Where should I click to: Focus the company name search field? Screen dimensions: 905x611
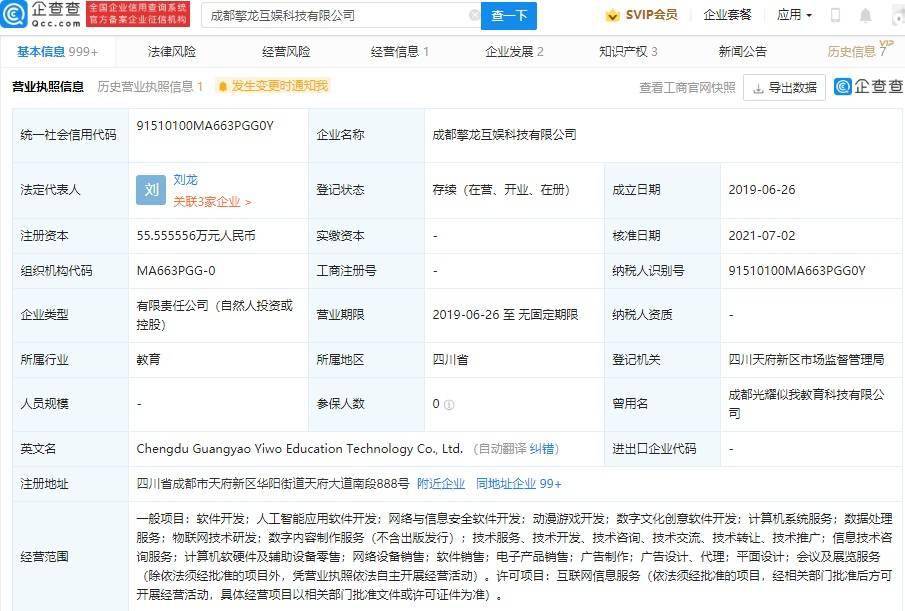(341, 16)
